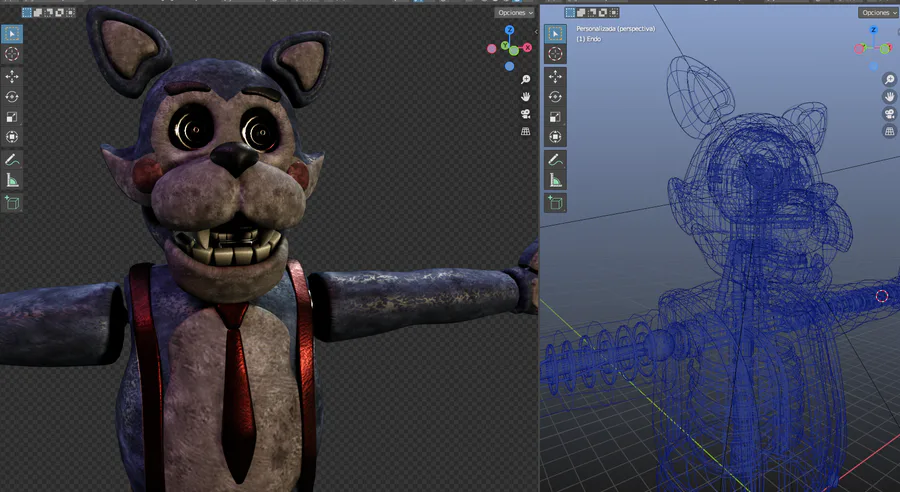
Task: Enable 'invert selection' mode in left viewport header
Action: click(59, 12)
